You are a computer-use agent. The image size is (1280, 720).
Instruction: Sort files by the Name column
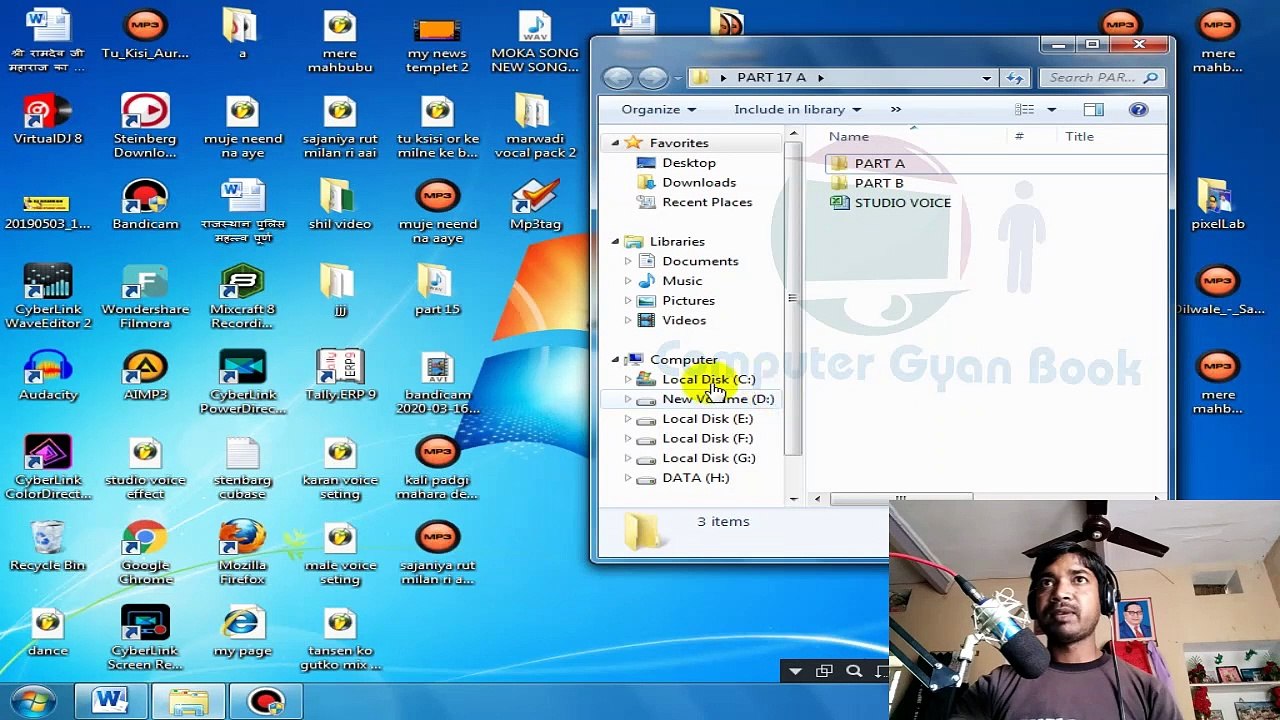tap(848, 137)
